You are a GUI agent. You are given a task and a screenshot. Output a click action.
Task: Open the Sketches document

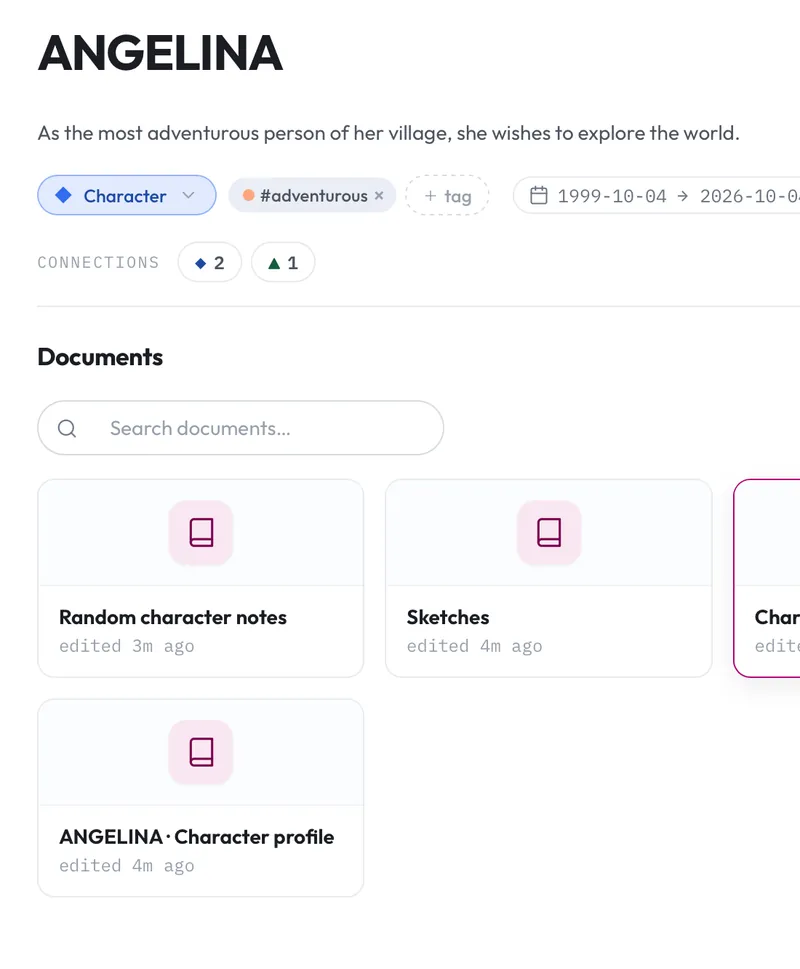click(x=549, y=578)
